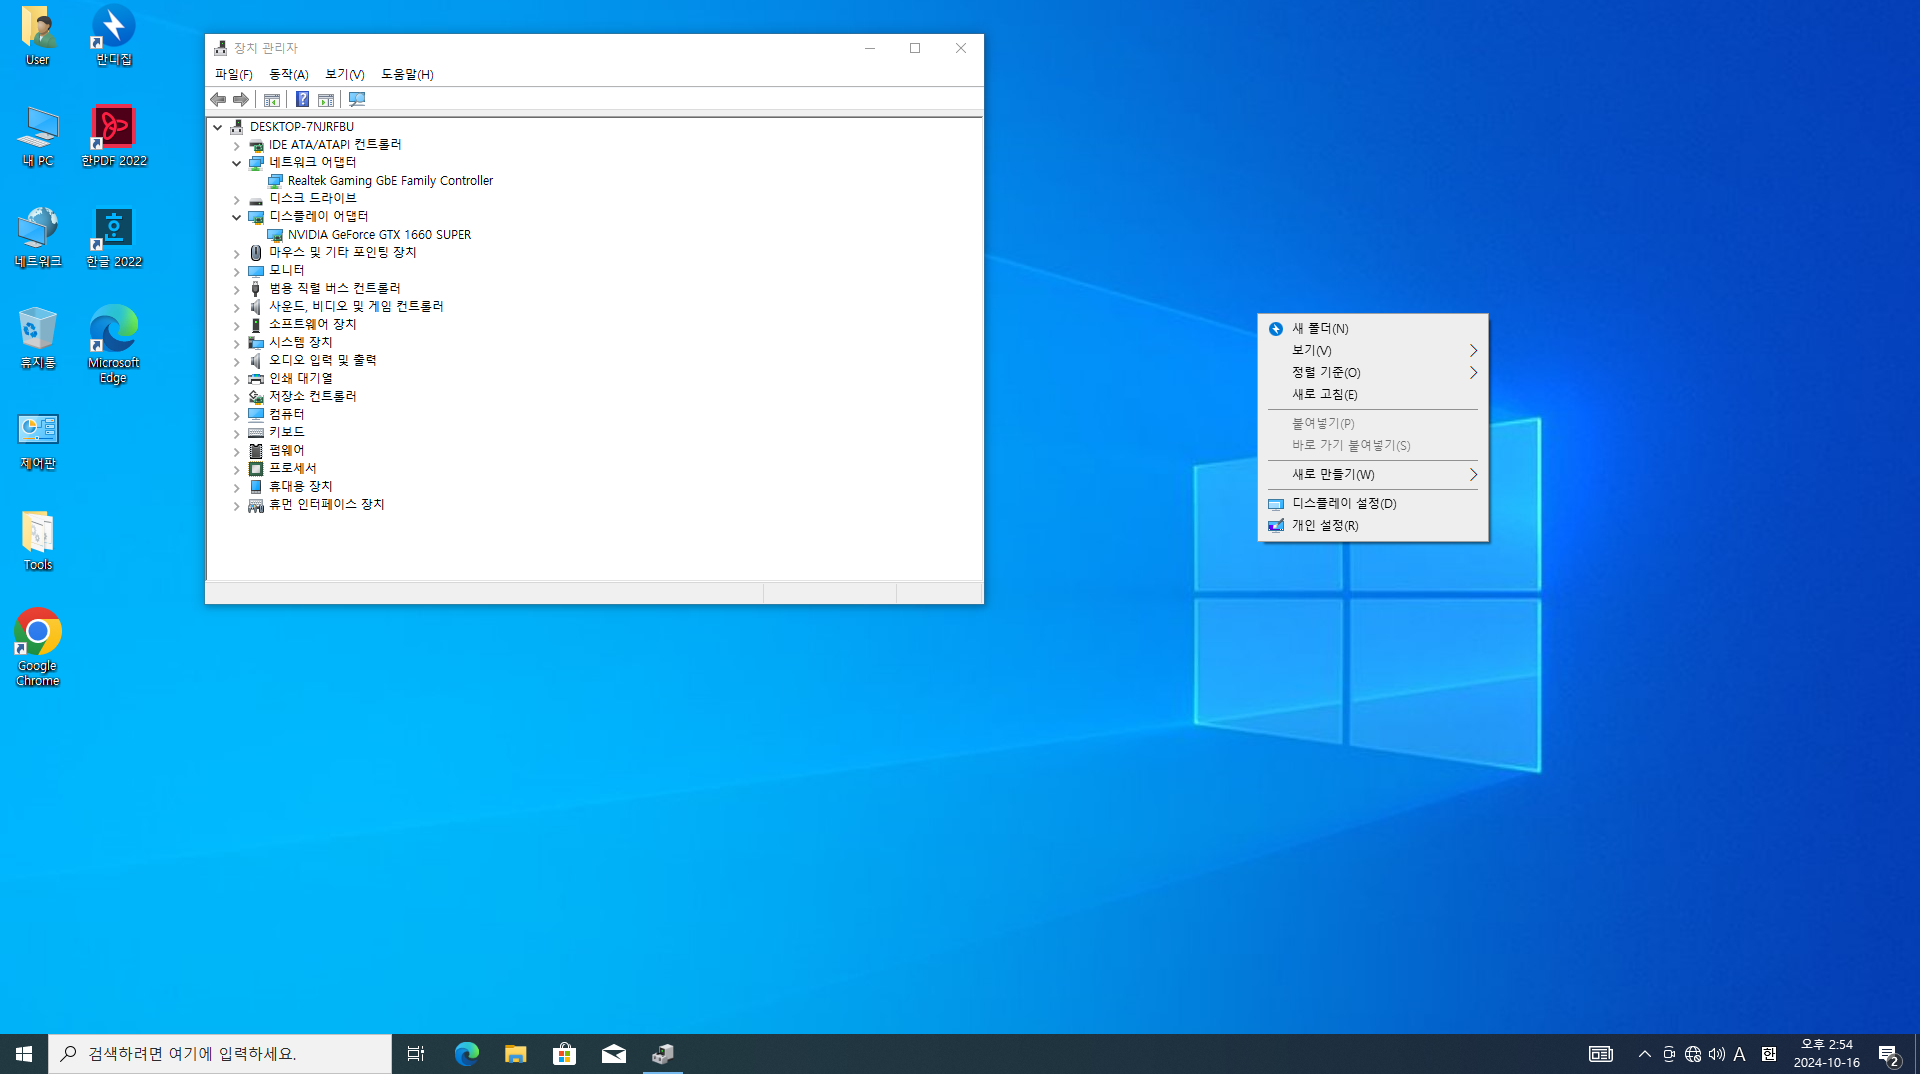The width and height of the screenshot is (1920, 1074).
Task: Expand 사운드, 비디오 및 게임 컨트롤러 node
Action: [237, 307]
